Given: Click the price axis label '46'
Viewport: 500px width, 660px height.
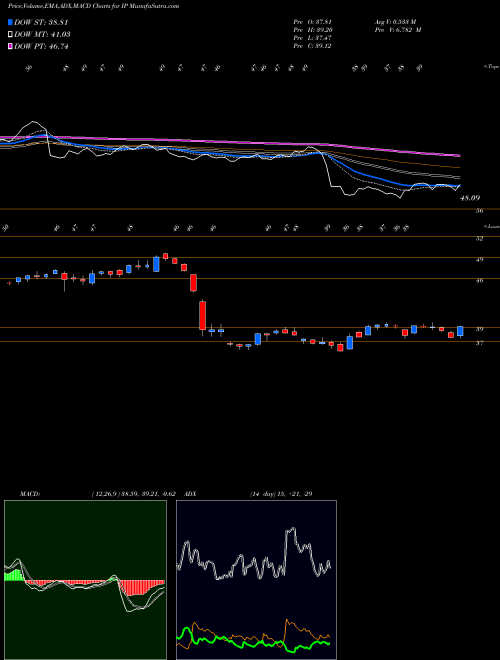Looking at the screenshot, I should [479, 280].
